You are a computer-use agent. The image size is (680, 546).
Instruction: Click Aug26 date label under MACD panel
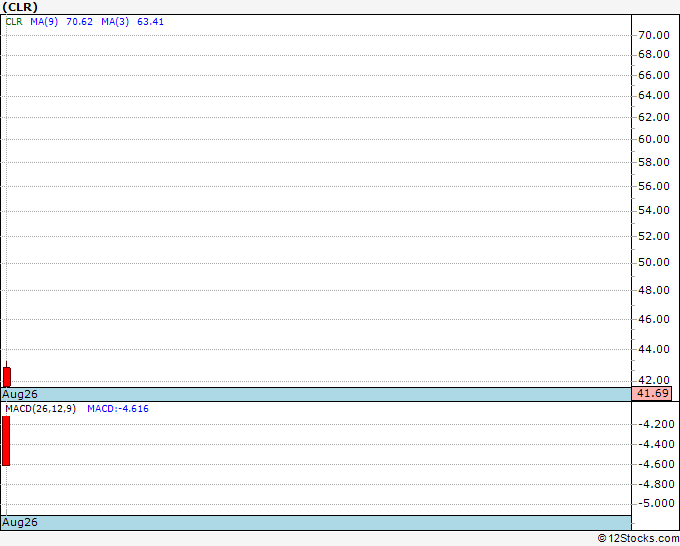20,522
